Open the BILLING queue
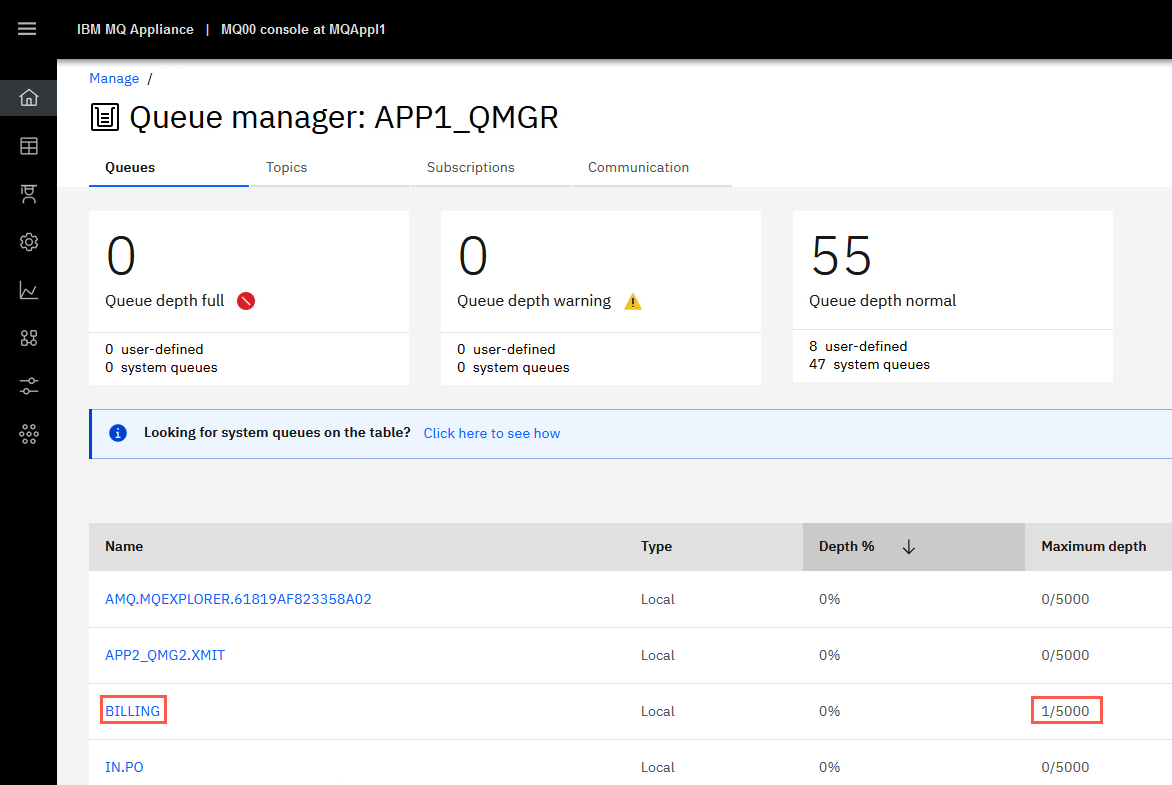The image size is (1172, 785). (132, 711)
